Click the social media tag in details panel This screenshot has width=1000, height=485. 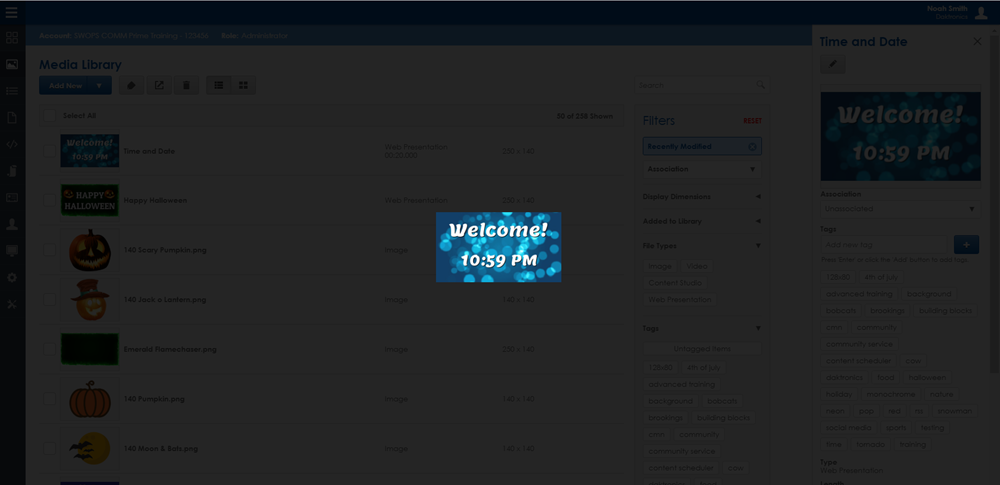(x=848, y=427)
